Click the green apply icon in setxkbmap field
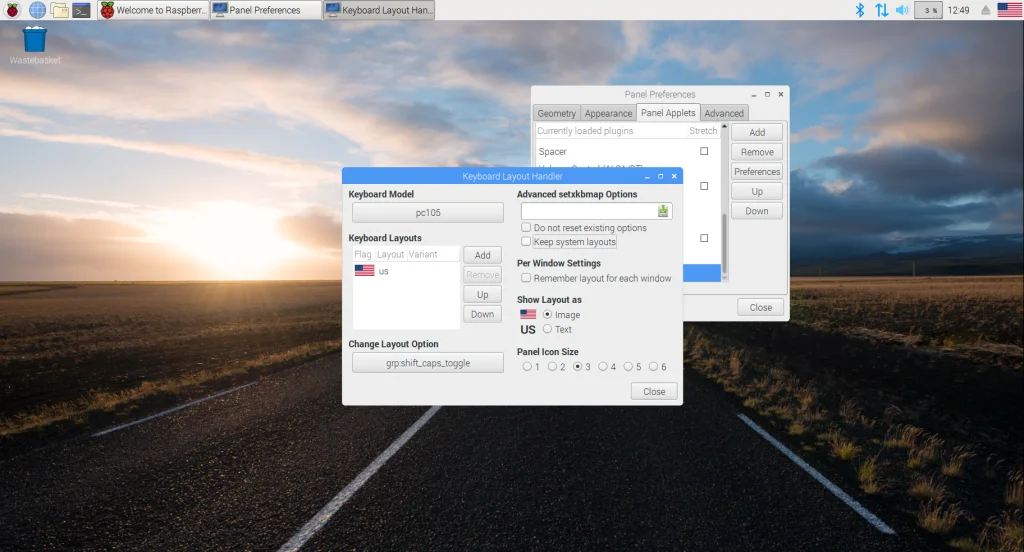Image resolution: width=1024 pixels, height=552 pixels. [663, 211]
